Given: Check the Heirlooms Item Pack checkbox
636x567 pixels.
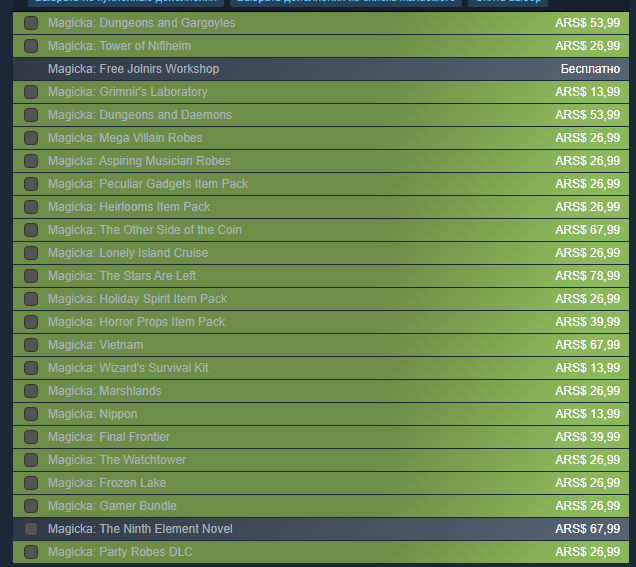Looking at the screenshot, I should pos(31,207).
